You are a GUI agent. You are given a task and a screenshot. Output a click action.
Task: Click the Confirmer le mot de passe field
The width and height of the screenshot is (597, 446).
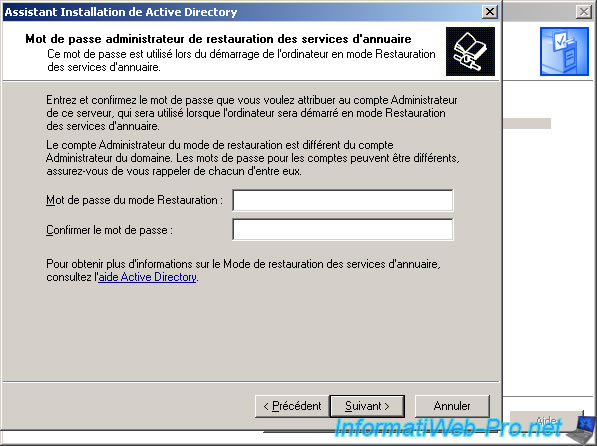point(343,229)
